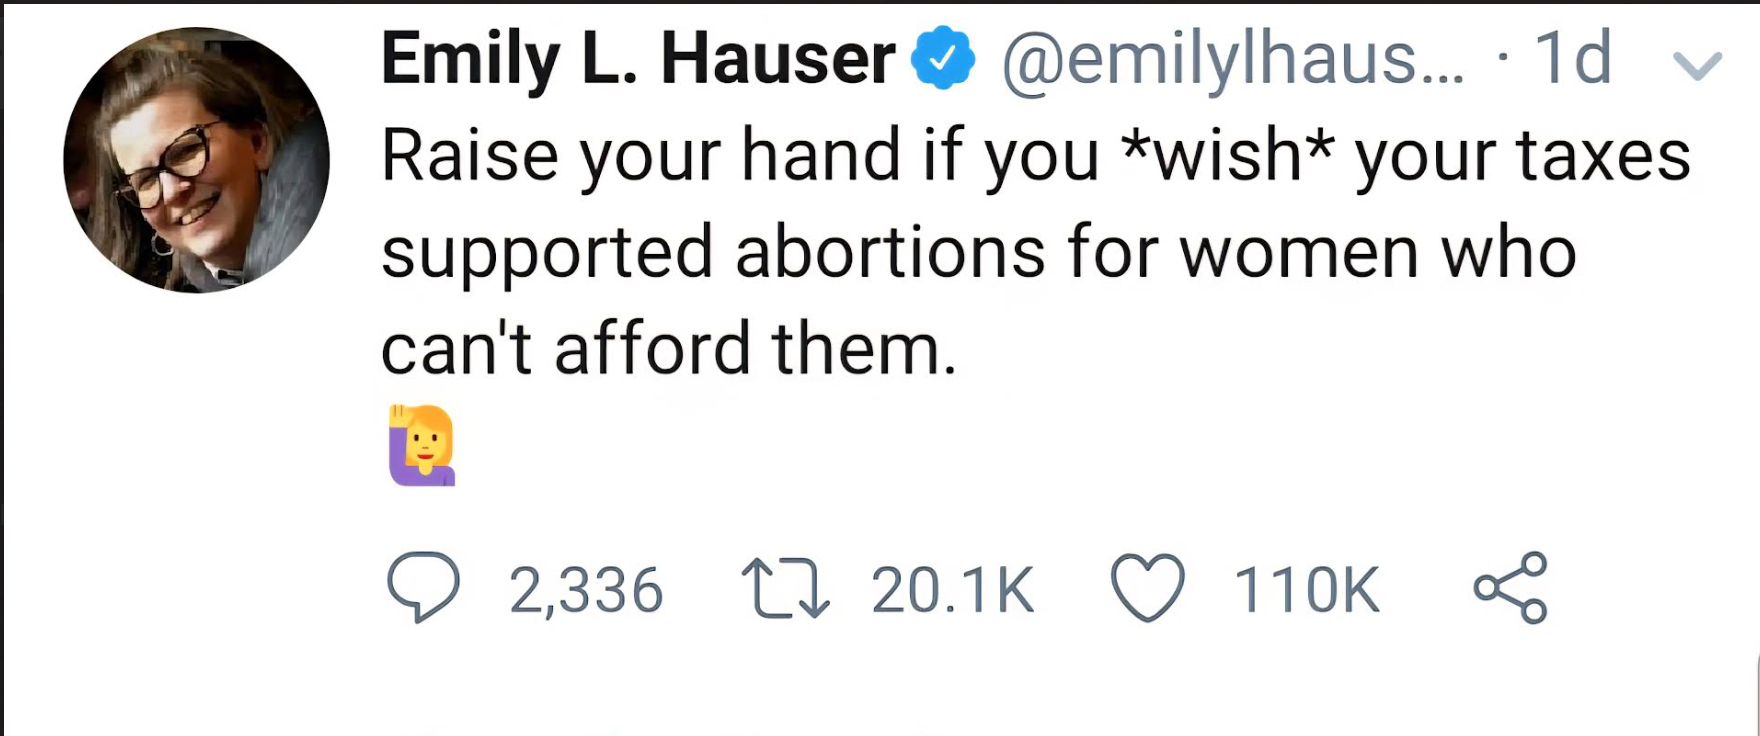Screen dimensions: 1760x736
Task: Click the 110K likes count
Action: 1306,590
